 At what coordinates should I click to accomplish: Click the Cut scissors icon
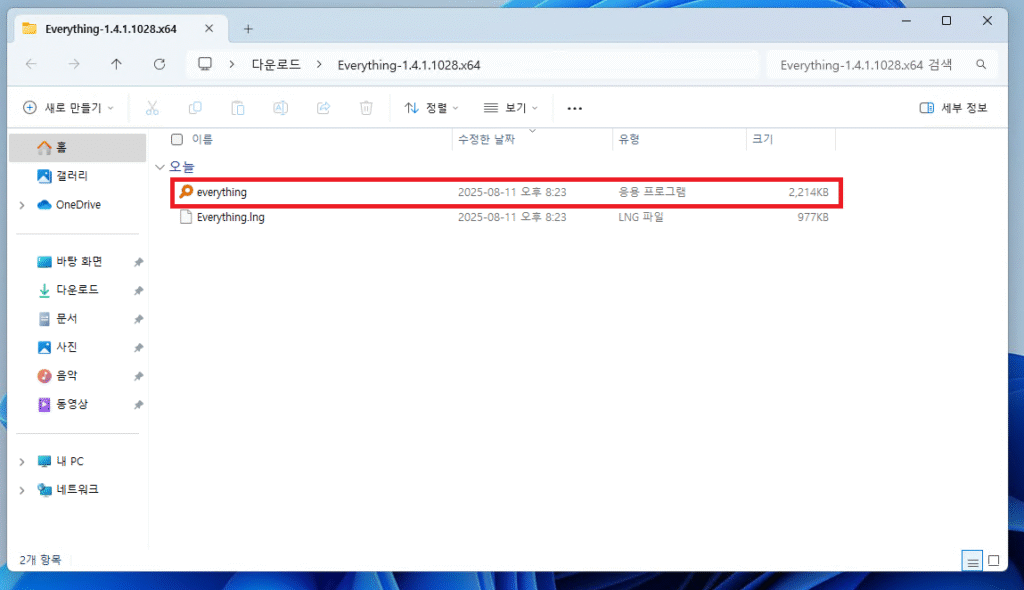point(152,108)
